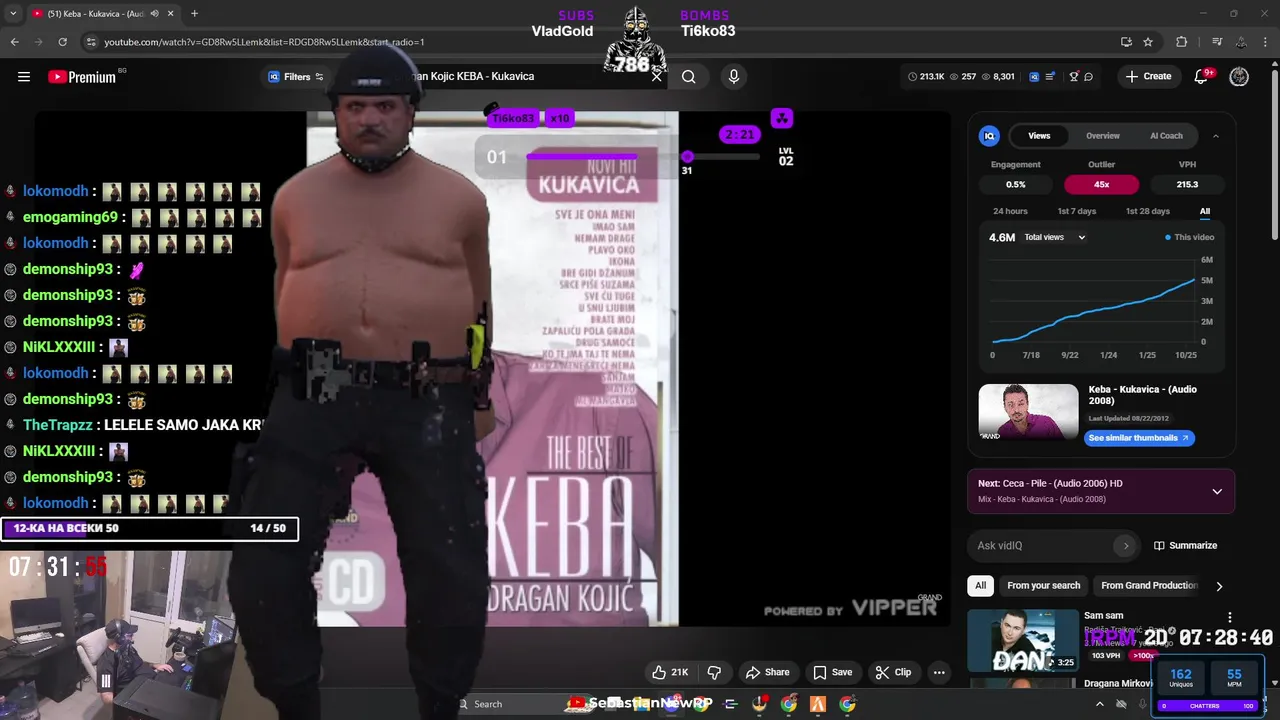Show hidden tray icons with the up chevron
Image resolution: width=1280 pixels, height=720 pixels.
click(1100, 704)
